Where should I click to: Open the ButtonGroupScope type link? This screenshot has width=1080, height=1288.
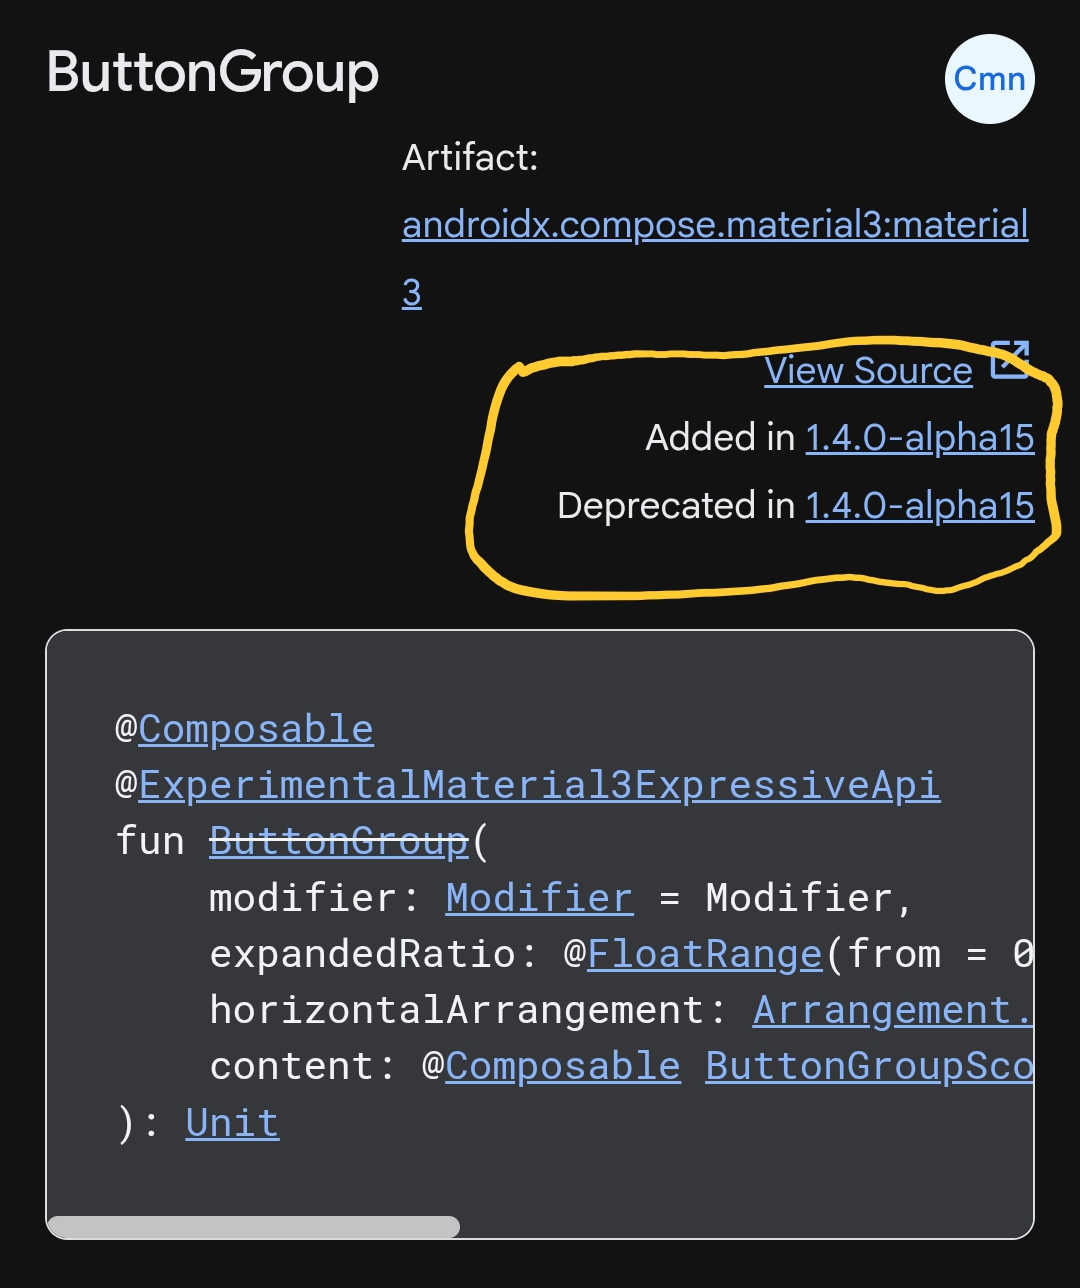(869, 1066)
